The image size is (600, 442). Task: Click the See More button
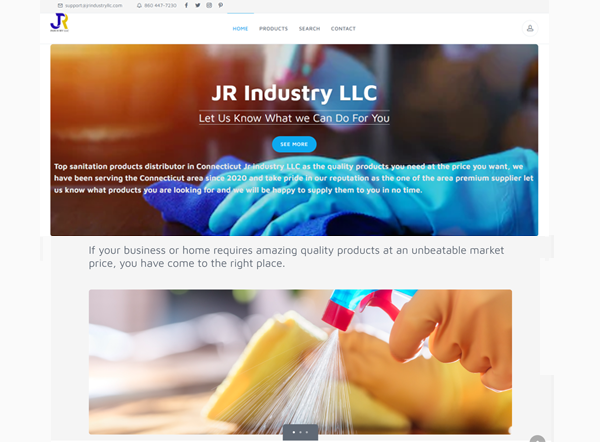(x=294, y=144)
